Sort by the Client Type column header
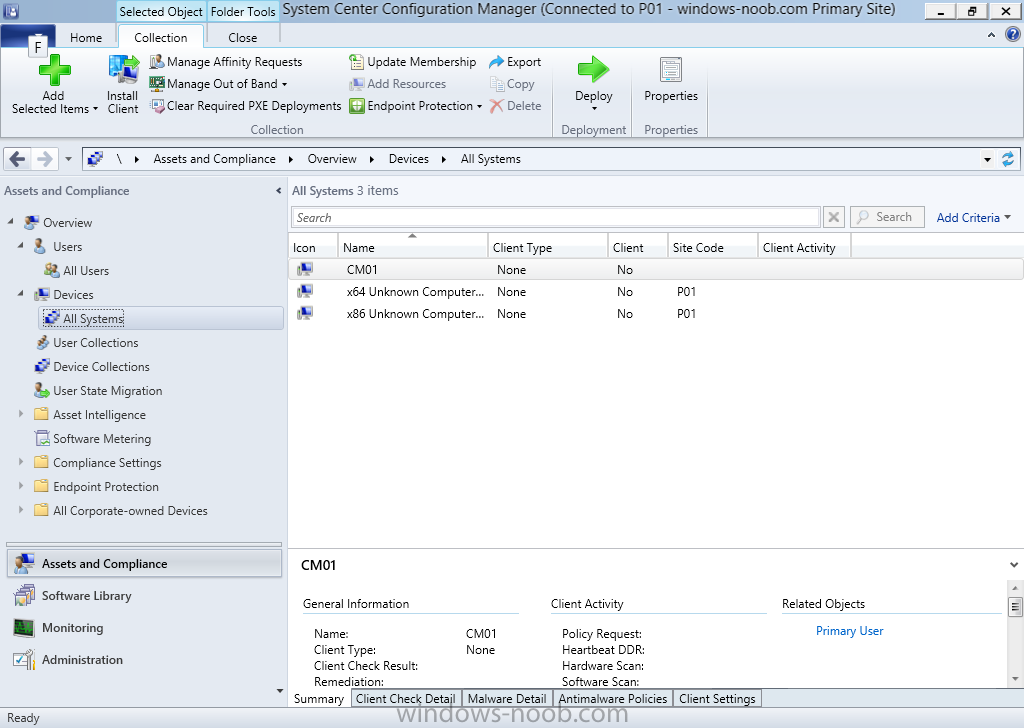 pyautogui.click(x=547, y=247)
